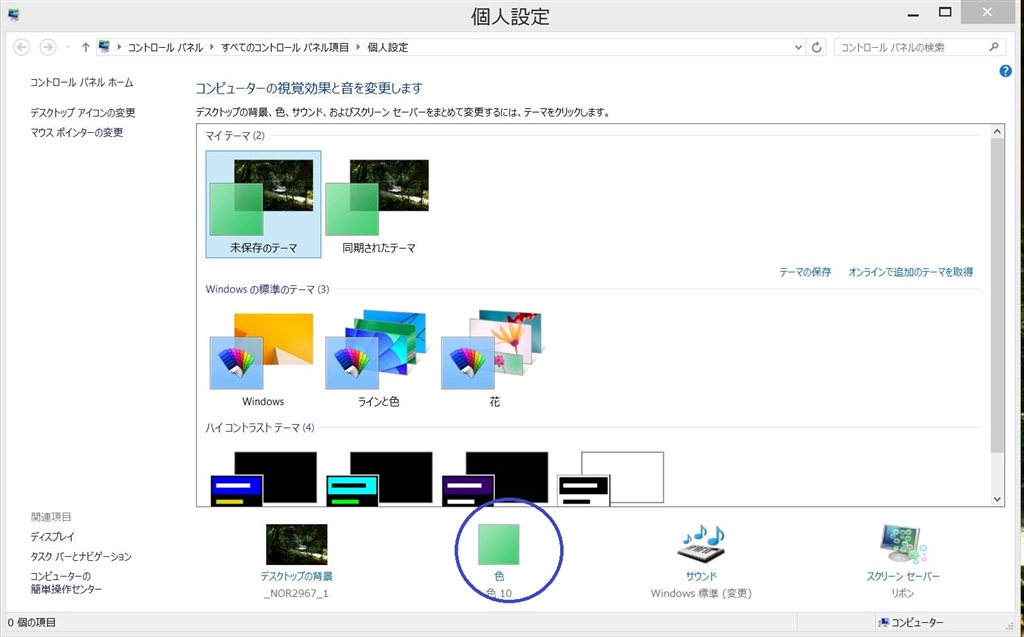This screenshot has width=1024, height=637.
Task: Select the cyan high contrast theme
Action: coord(379,478)
